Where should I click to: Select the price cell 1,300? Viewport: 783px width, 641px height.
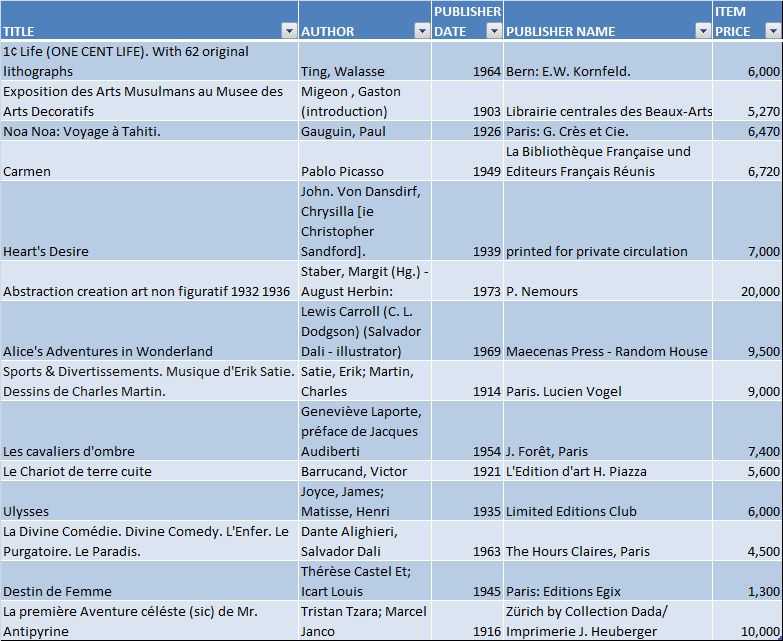(748, 580)
